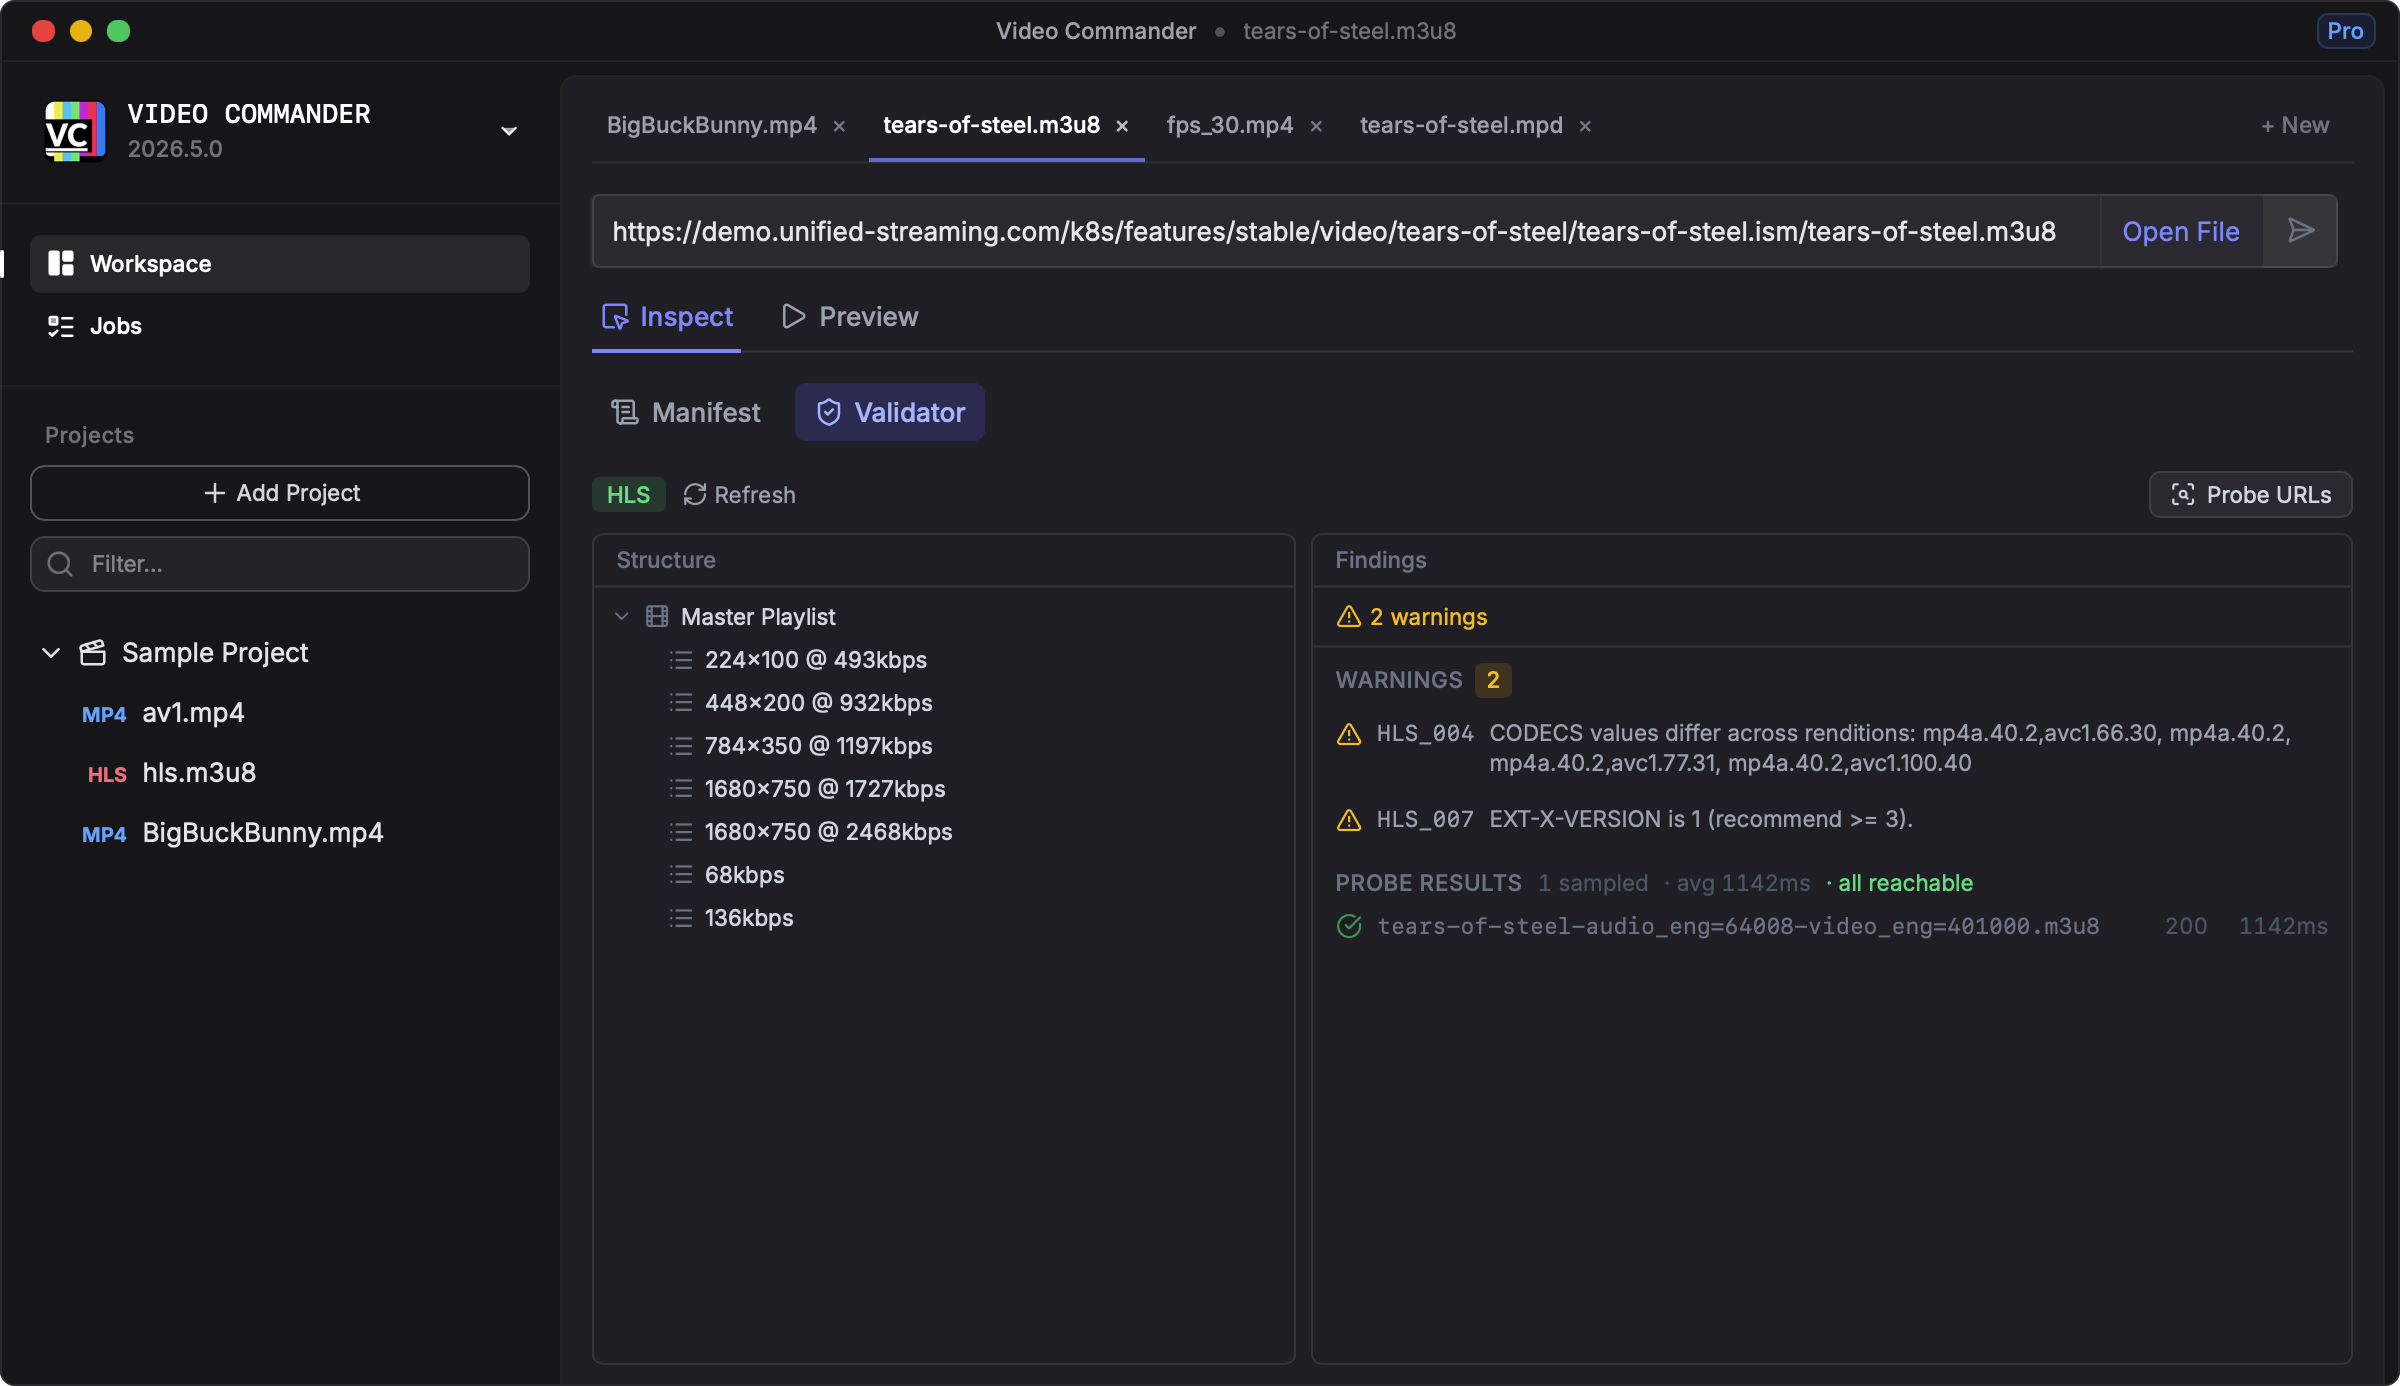Click the green checkmark on the probe result
Viewport: 2400px width, 1386px height.
(x=1348, y=926)
